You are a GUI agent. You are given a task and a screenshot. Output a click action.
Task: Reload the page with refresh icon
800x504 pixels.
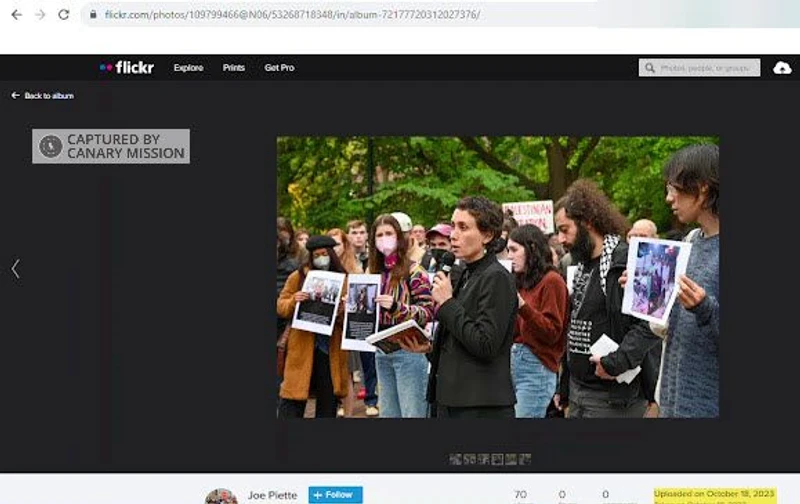click(x=64, y=15)
